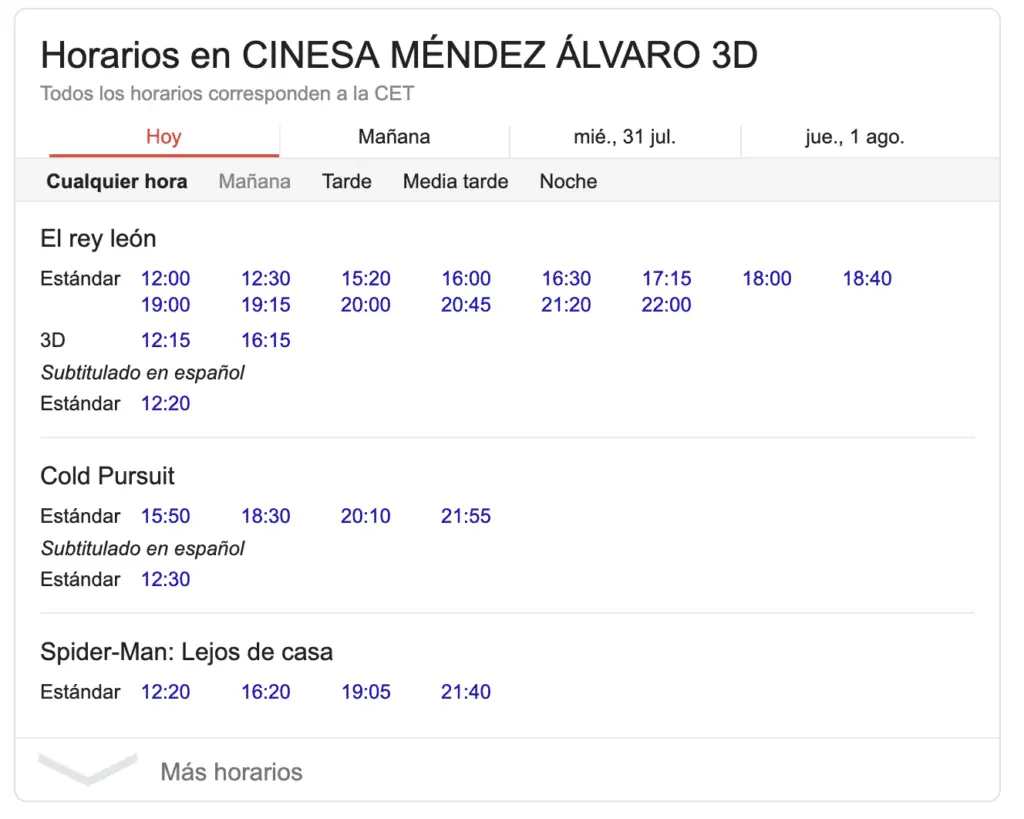Select the 15:50 Cold Pursuit showtime
Viewport: 1024px width, 819px height.
[x=165, y=516]
